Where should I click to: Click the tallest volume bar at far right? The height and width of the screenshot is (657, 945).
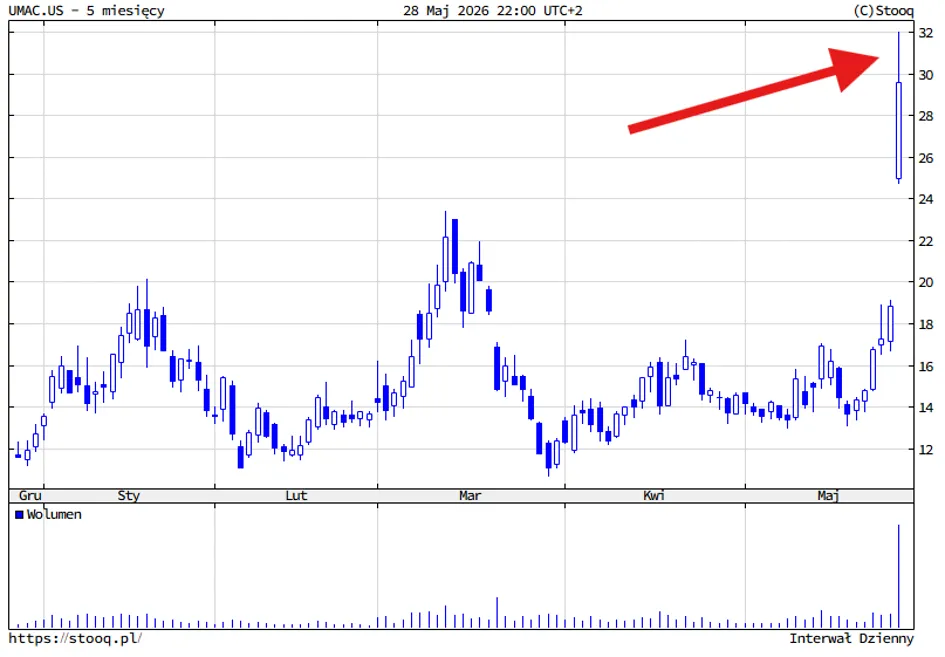899,576
